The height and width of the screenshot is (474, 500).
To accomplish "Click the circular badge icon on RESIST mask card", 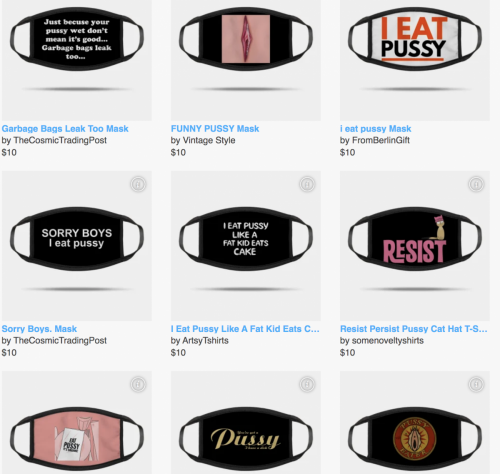I will [476, 184].
